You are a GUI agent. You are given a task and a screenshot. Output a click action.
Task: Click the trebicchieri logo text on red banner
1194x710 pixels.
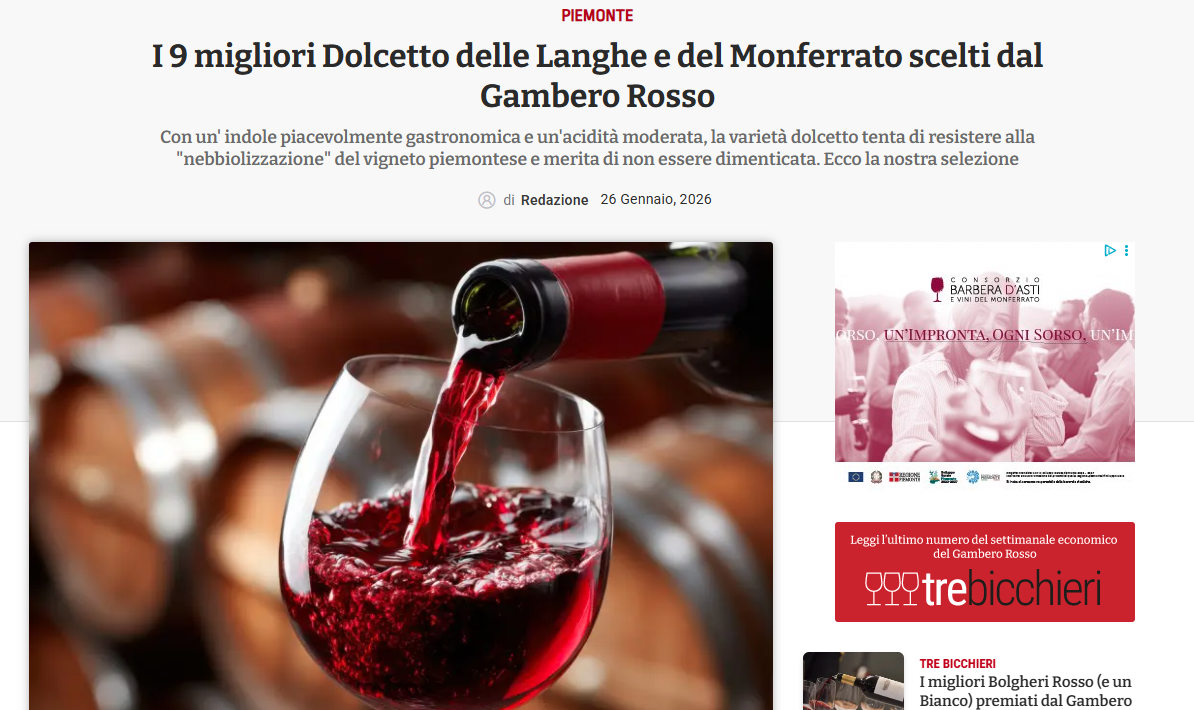point(1011,589)
